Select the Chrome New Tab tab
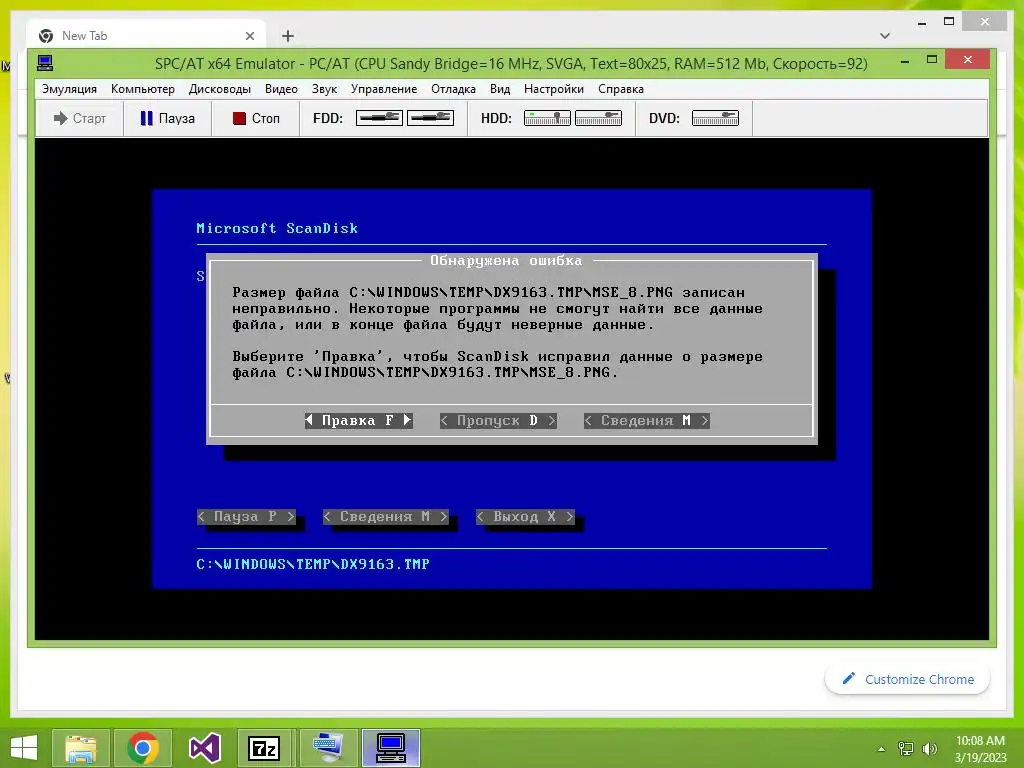This screenshot has height=768, width=1024. [146, 36]
